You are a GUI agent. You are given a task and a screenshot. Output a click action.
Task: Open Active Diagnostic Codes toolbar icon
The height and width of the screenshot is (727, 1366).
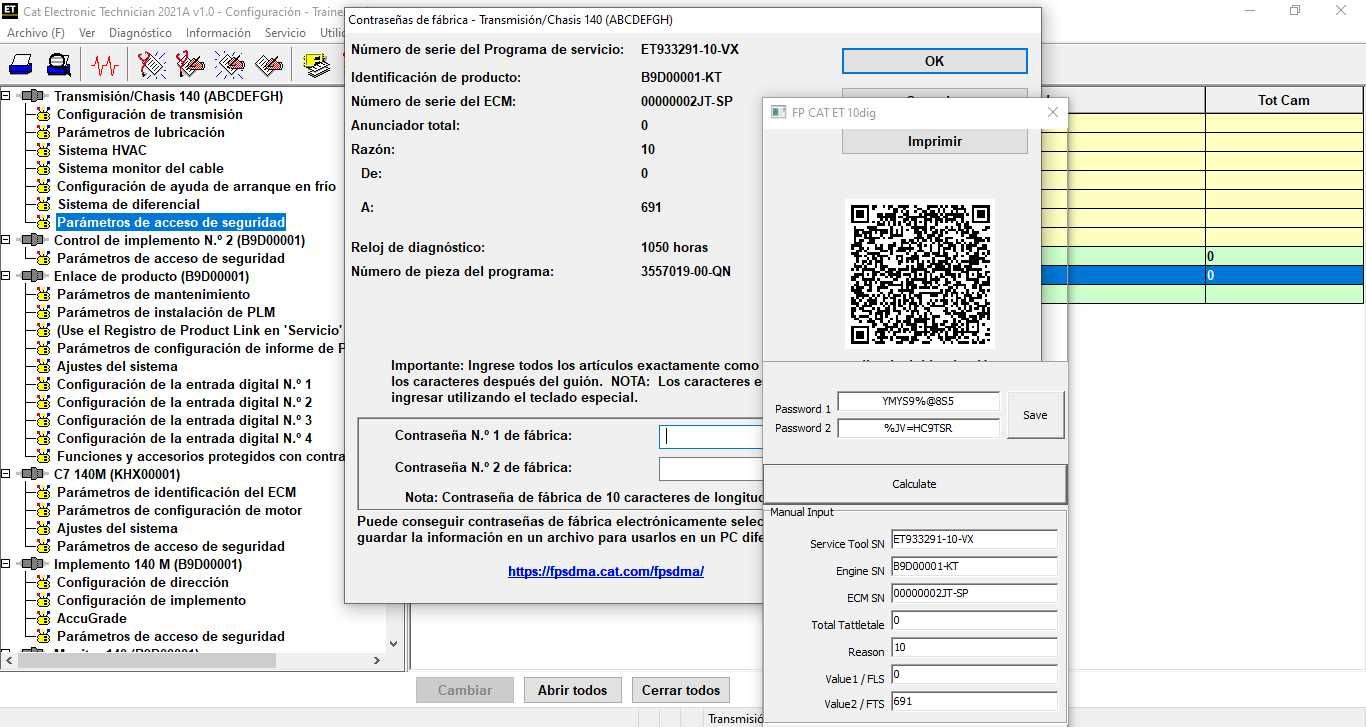151,66
